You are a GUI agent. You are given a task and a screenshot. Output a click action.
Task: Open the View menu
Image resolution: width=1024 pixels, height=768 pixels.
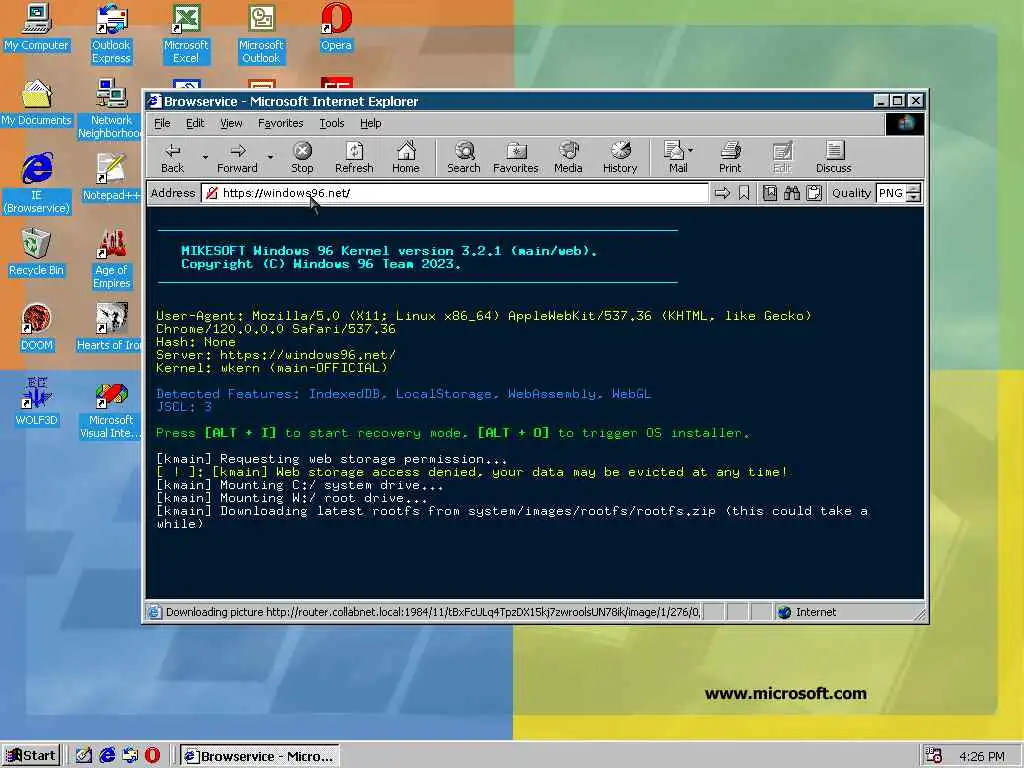tap(231, 123)
